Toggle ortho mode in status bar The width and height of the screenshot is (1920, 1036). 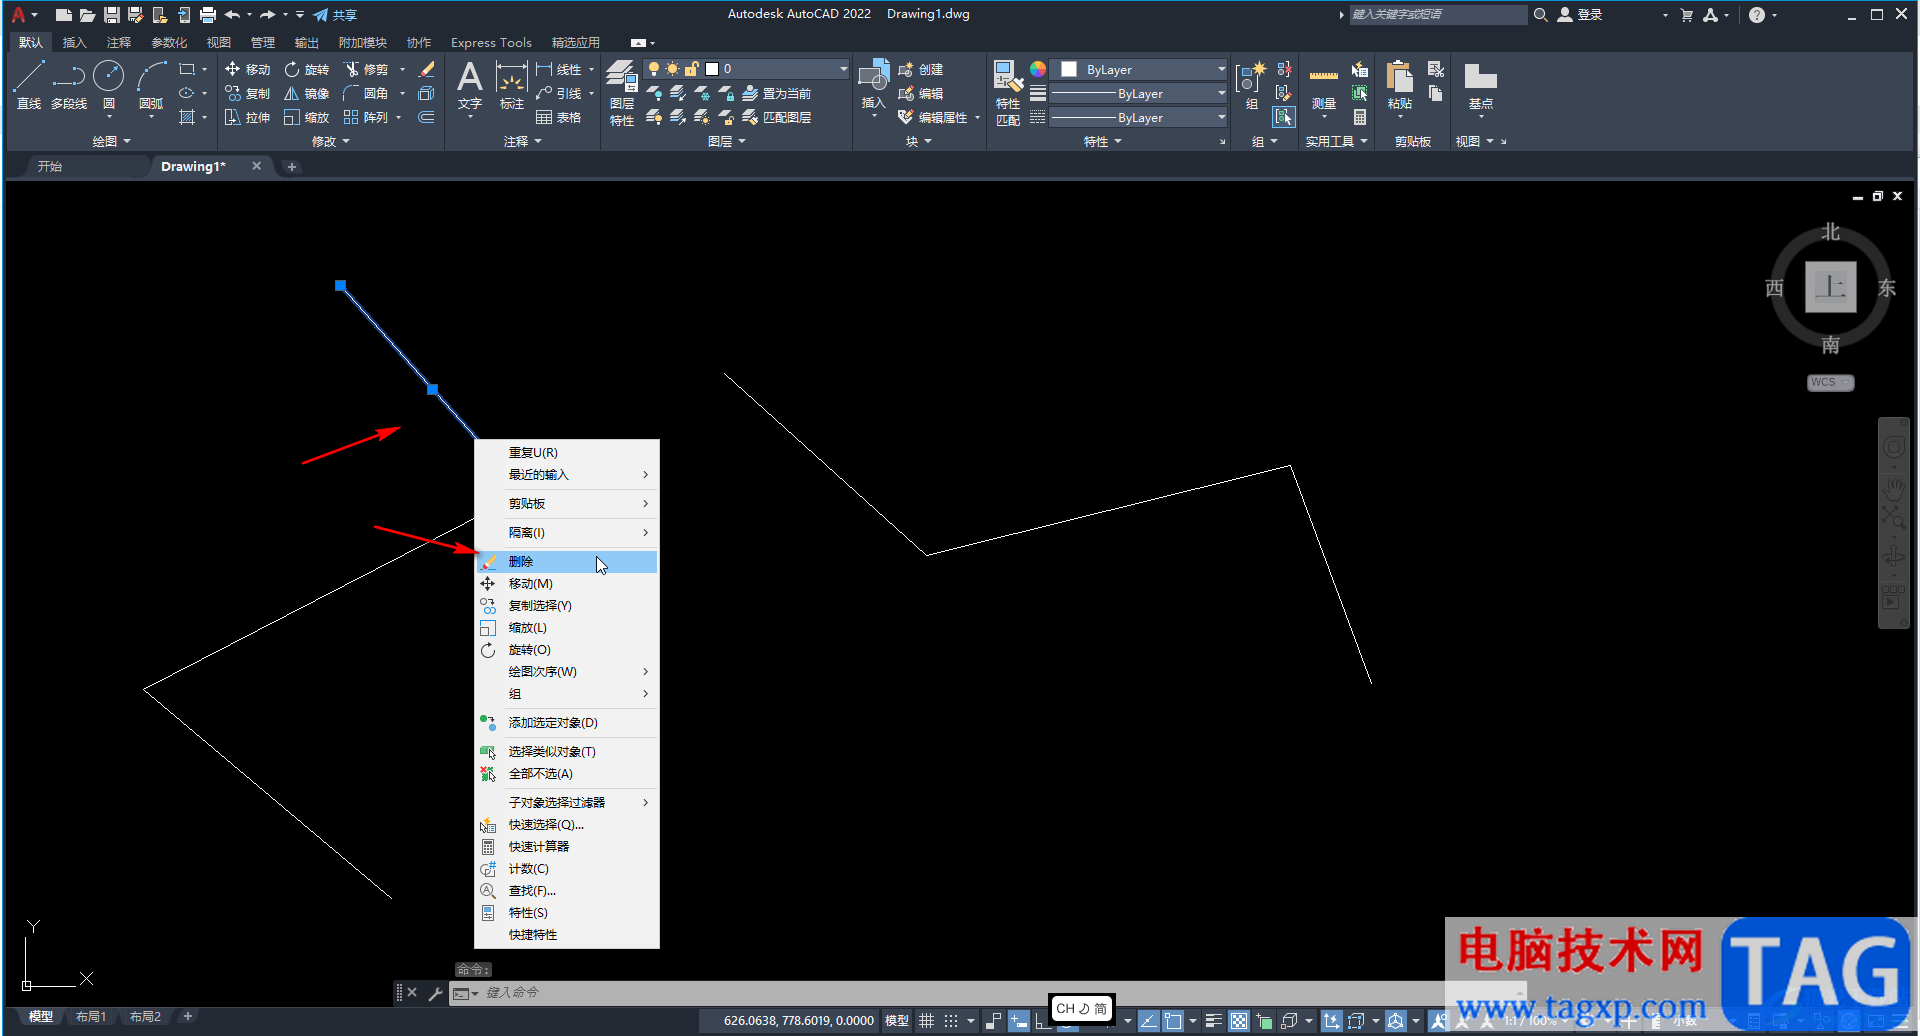click(x=1041, y=1021)
